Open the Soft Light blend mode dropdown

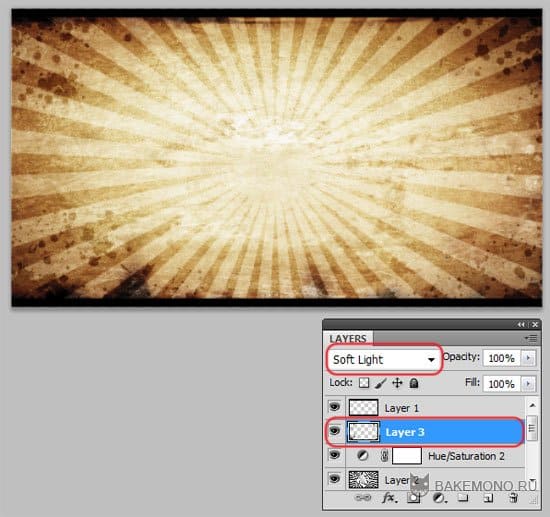[384, 359]
